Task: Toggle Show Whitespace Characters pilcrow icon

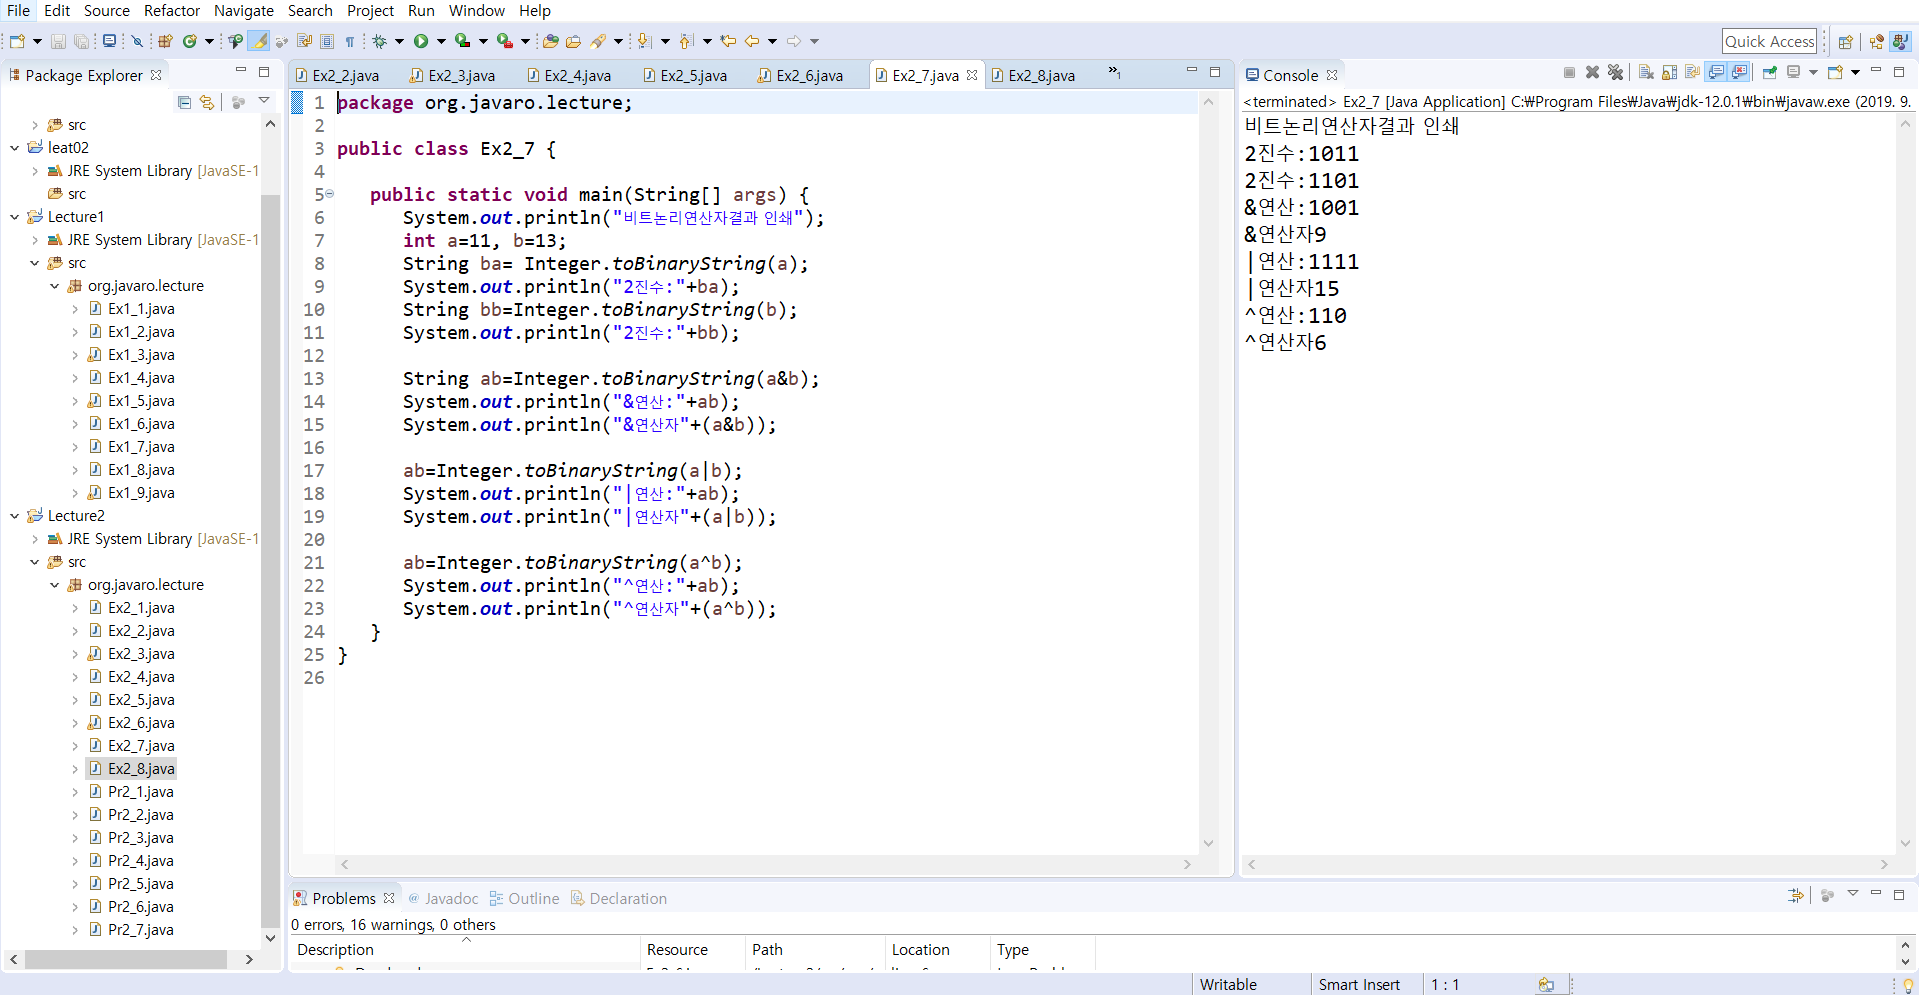Action: [350, 41]
